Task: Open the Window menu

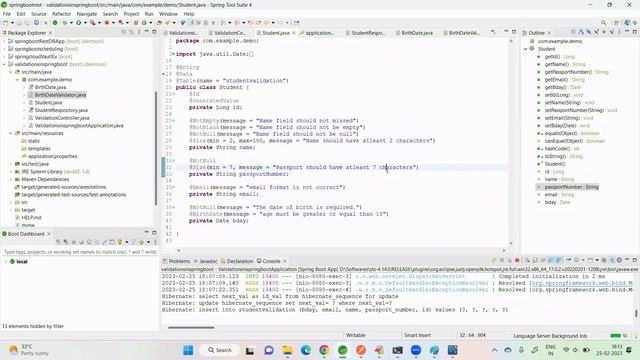Action: click(168, 14)
